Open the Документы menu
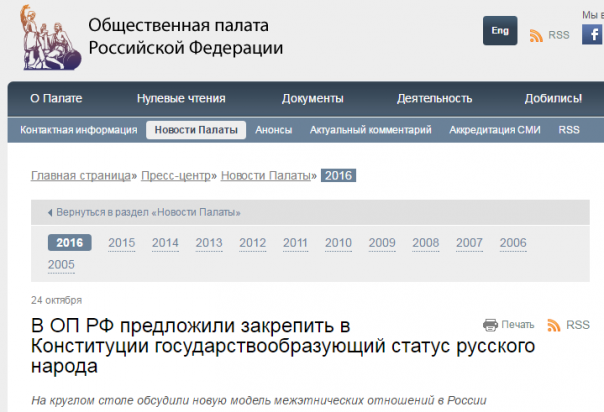 312,99
